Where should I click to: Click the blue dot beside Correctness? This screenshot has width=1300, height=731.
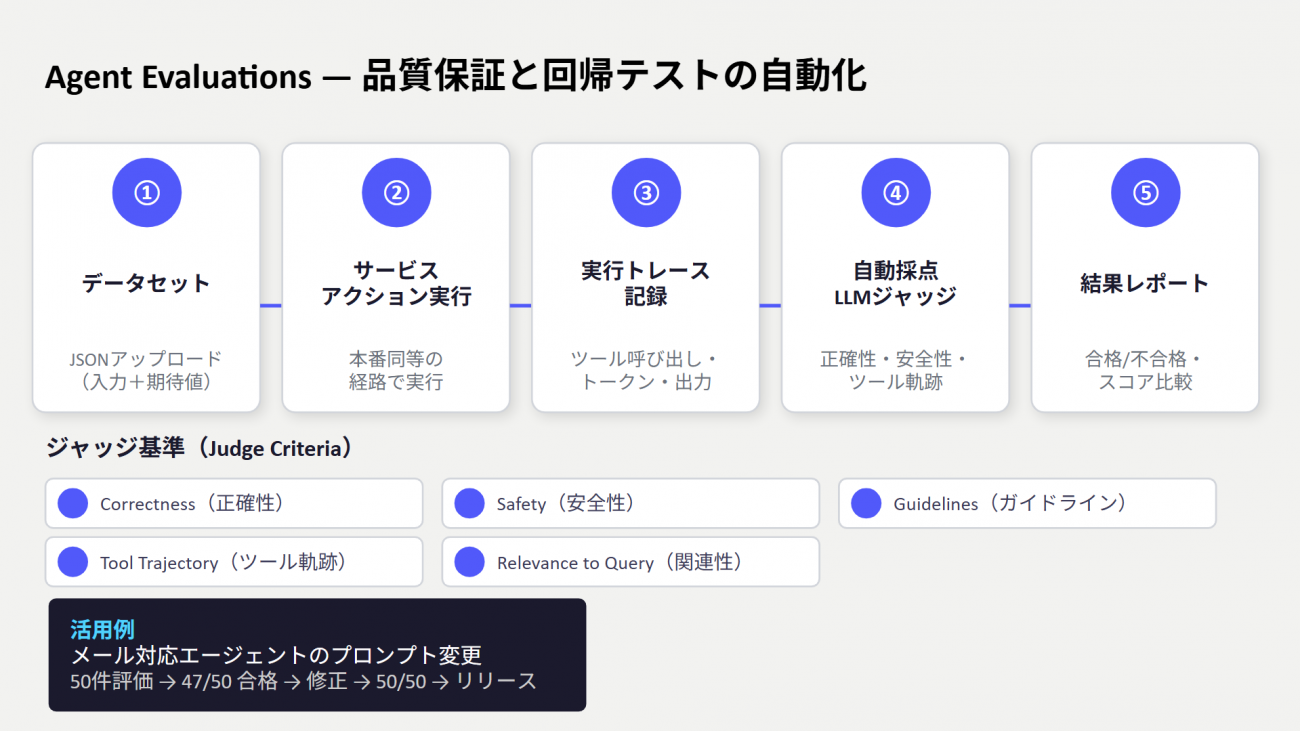click(73, 503)
